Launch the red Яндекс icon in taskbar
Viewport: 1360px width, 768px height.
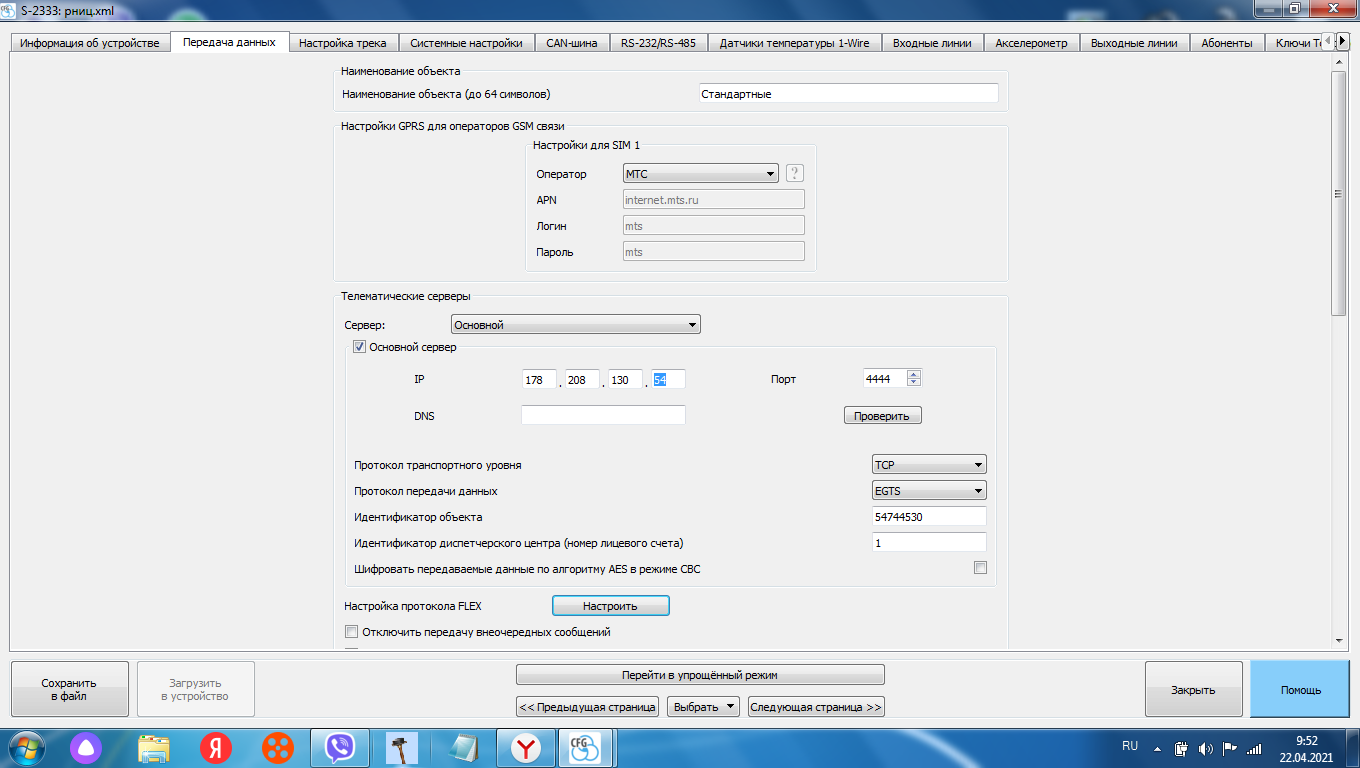click(215, 747)
